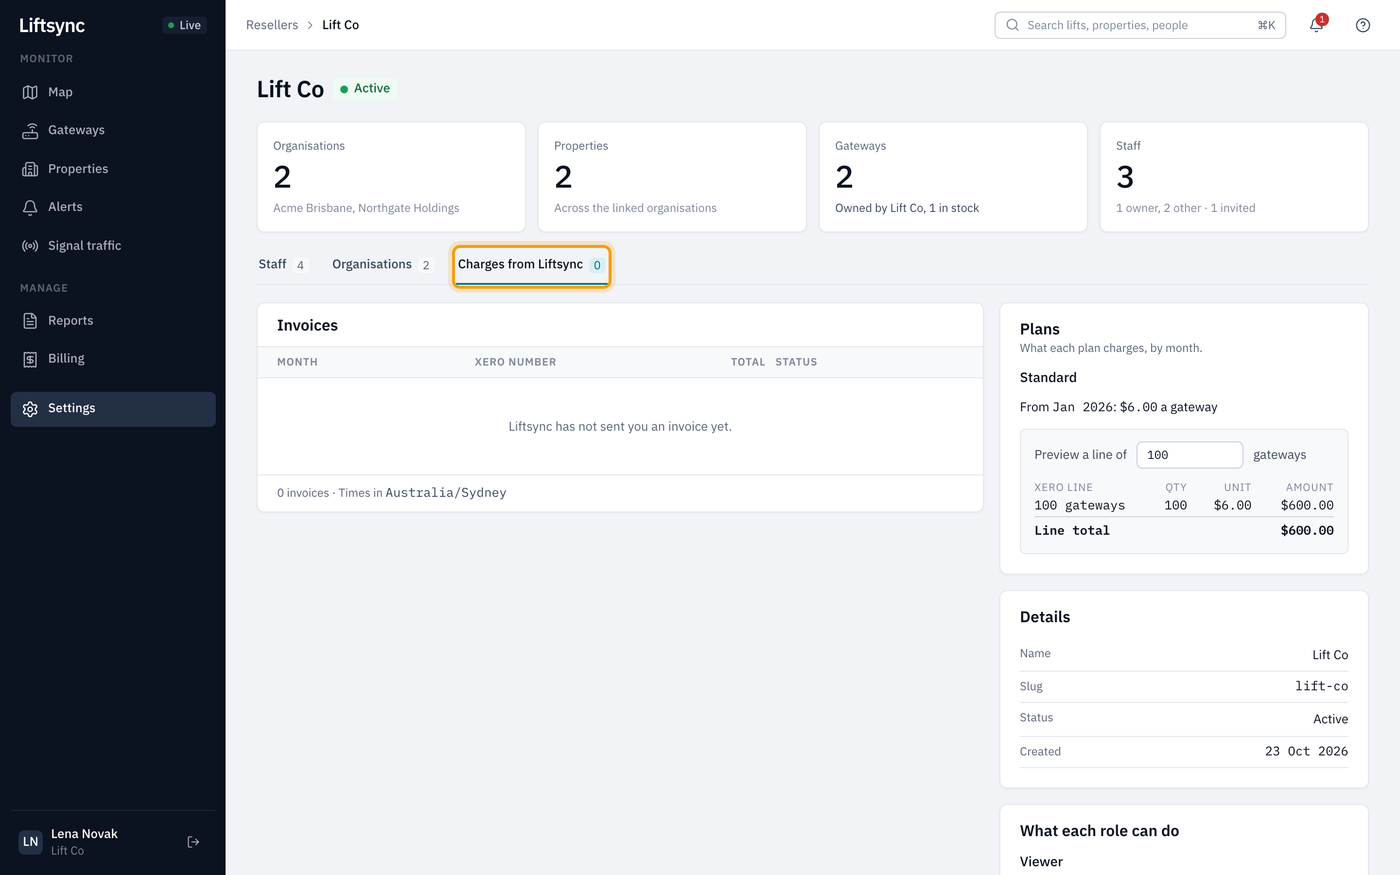Click the created date 23 Oct 2026

click(1306, 751)
